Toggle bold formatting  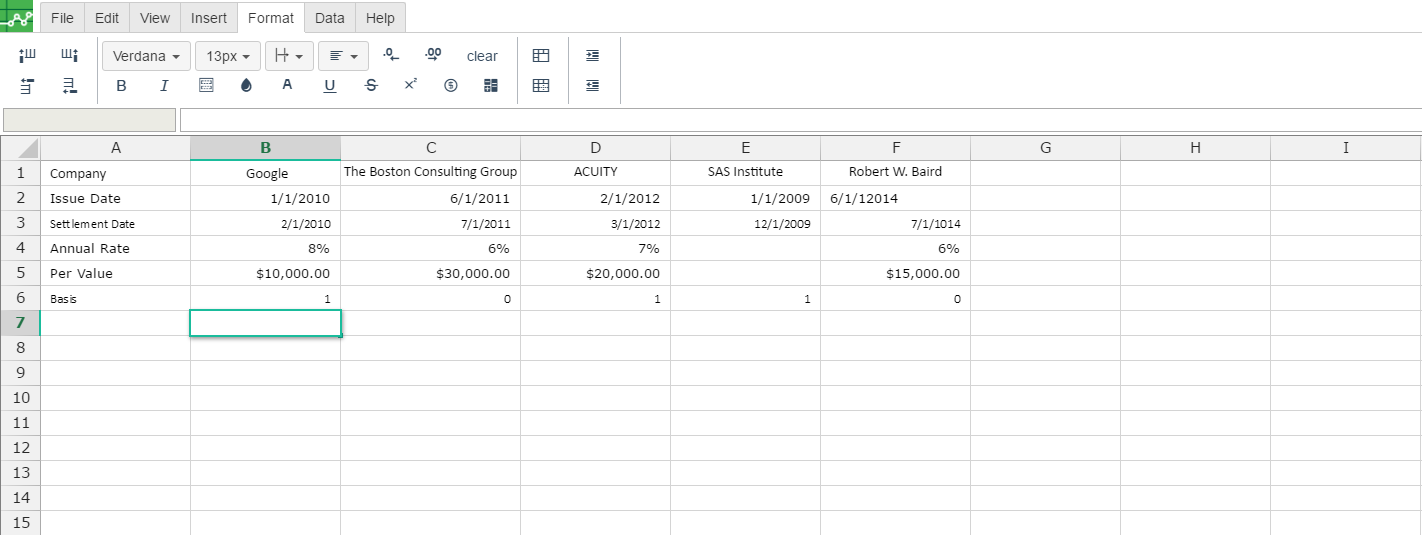[x=122, y=86]
